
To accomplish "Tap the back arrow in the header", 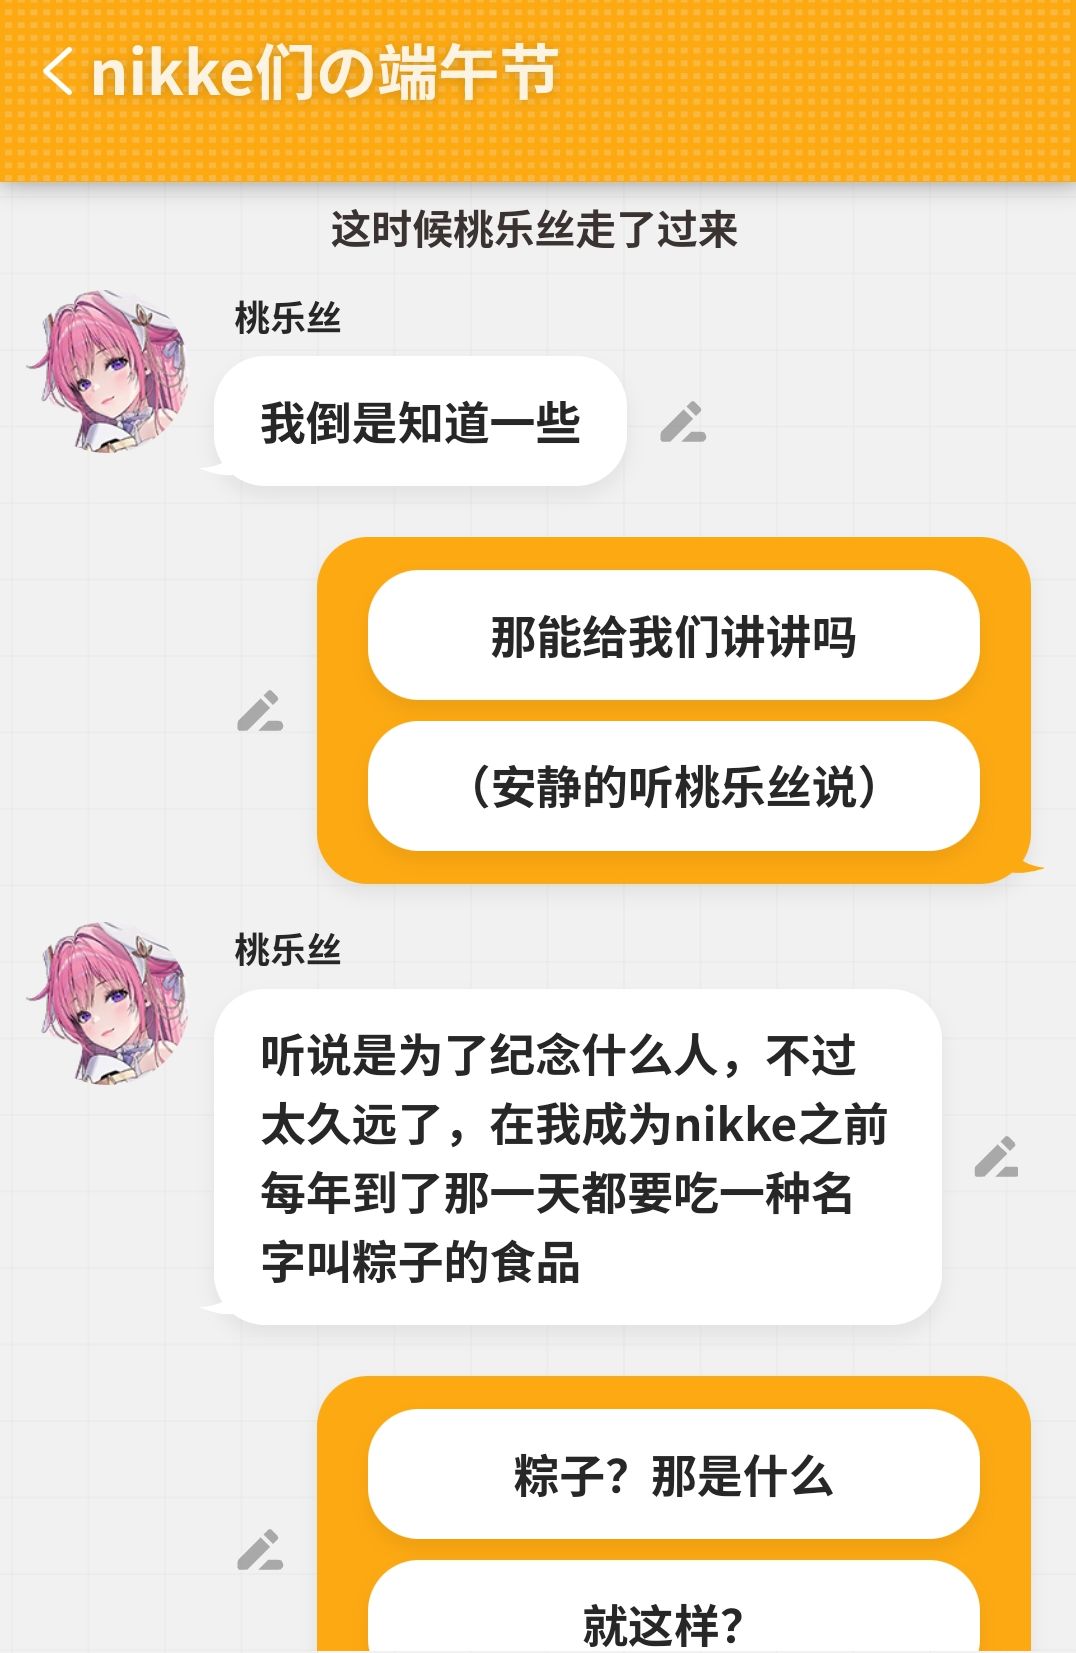I will (58, 73).
